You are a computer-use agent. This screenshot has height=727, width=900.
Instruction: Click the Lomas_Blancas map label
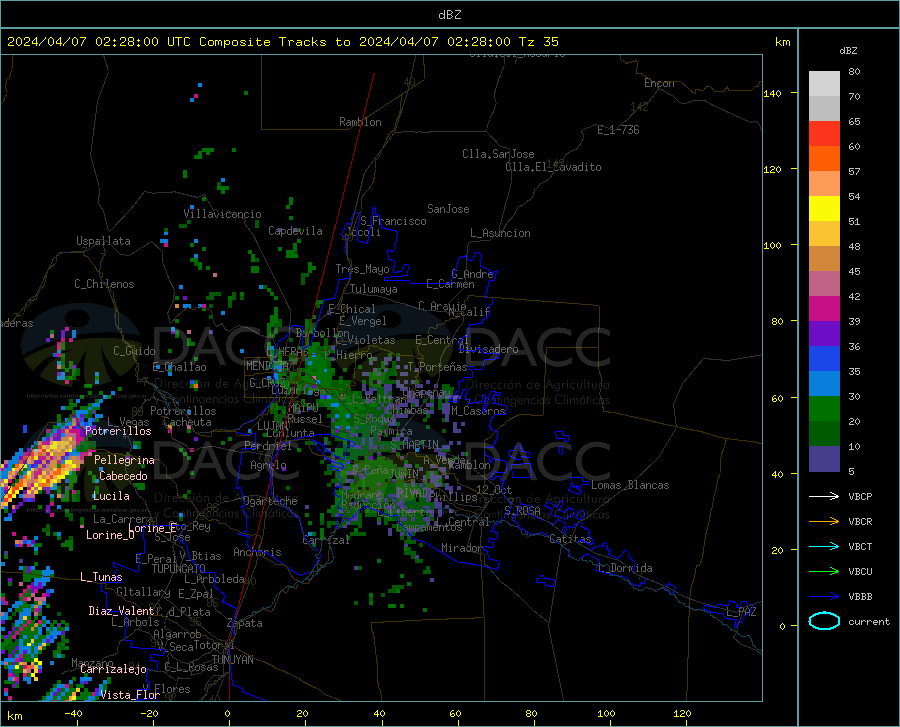(x=630, y=485)
